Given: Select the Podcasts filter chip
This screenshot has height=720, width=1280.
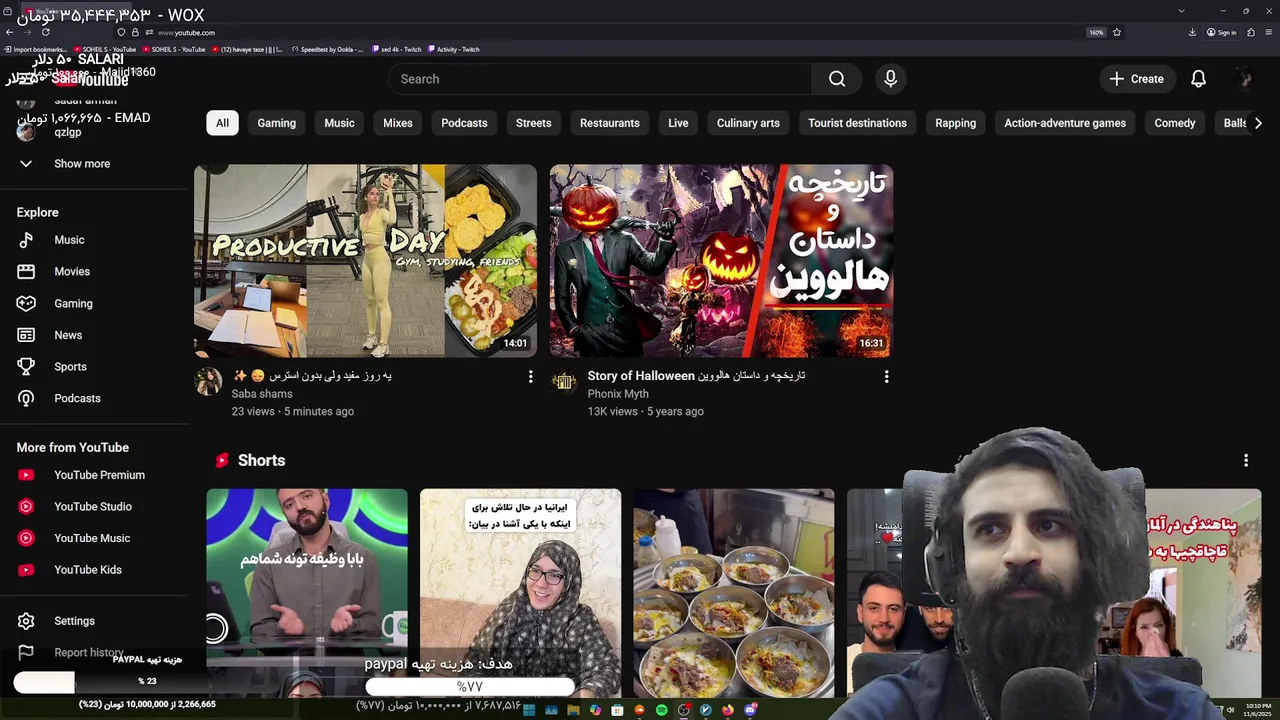Looking at the screenshot, I should pos(464,123).
